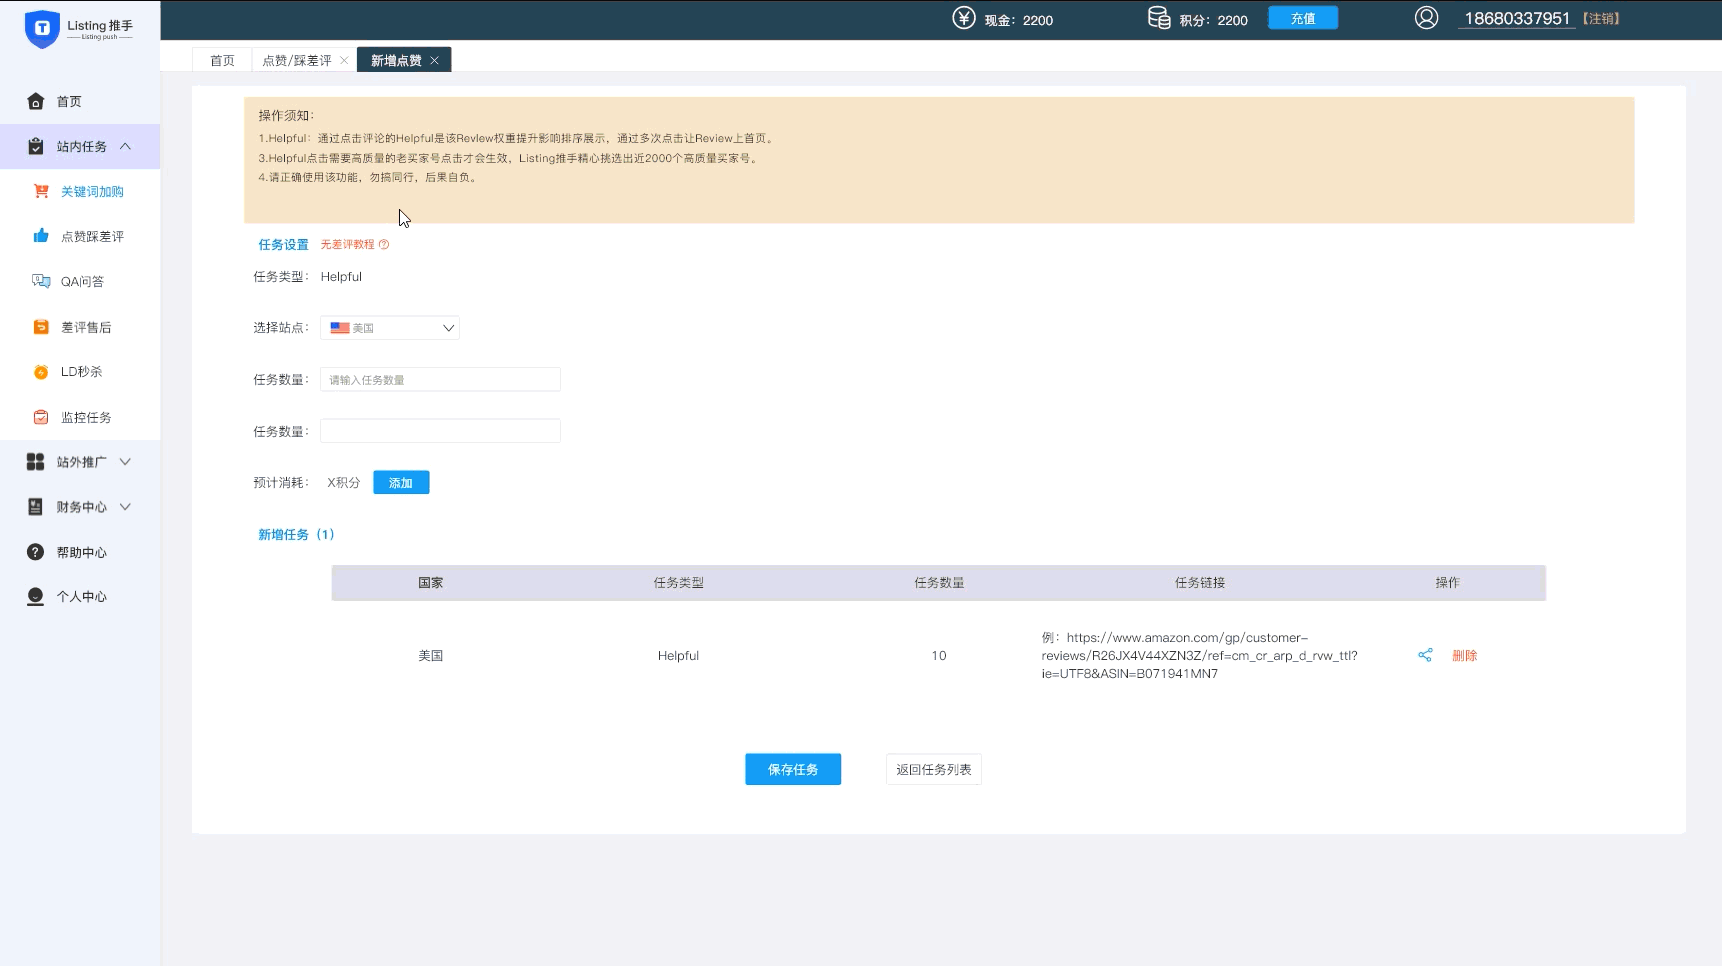Click the account number 18680337951

tap(1517, 19)
